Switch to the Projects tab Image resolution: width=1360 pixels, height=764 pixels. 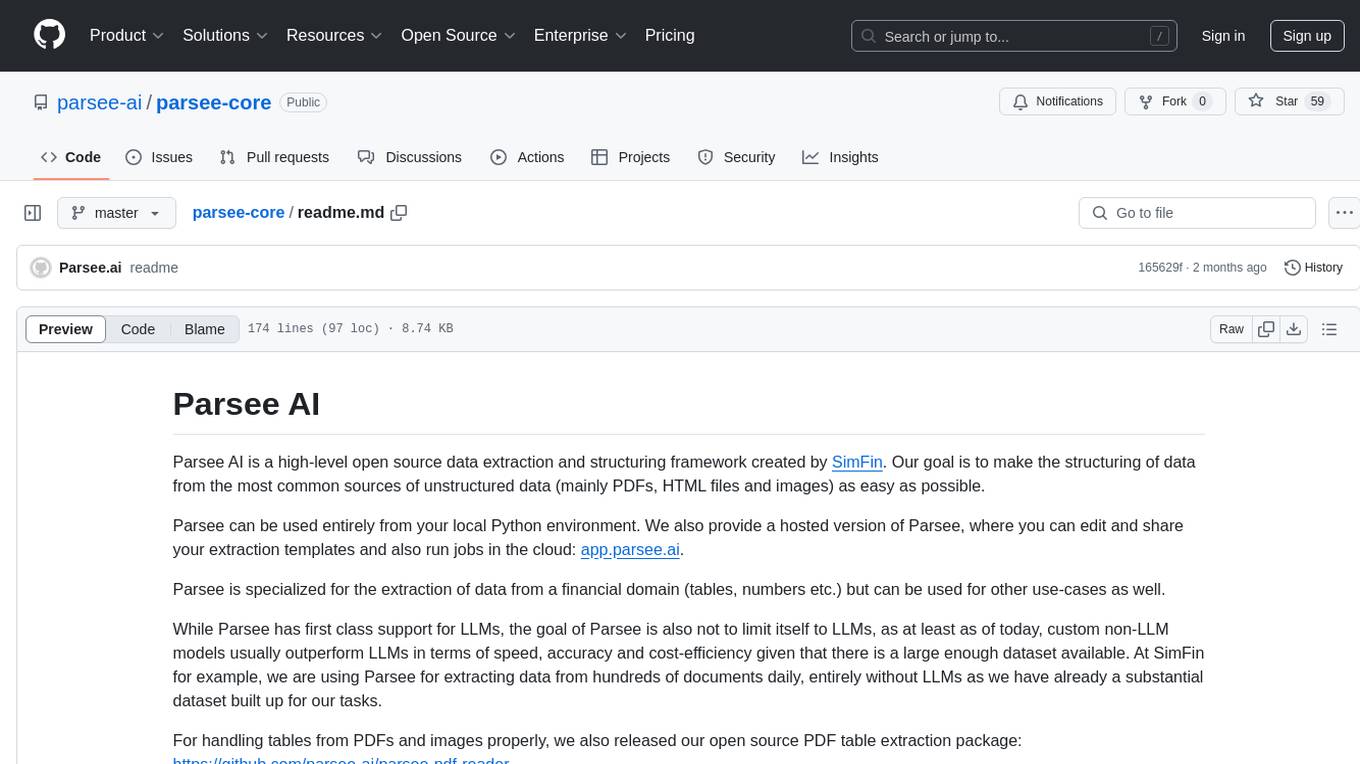[630, 157]
